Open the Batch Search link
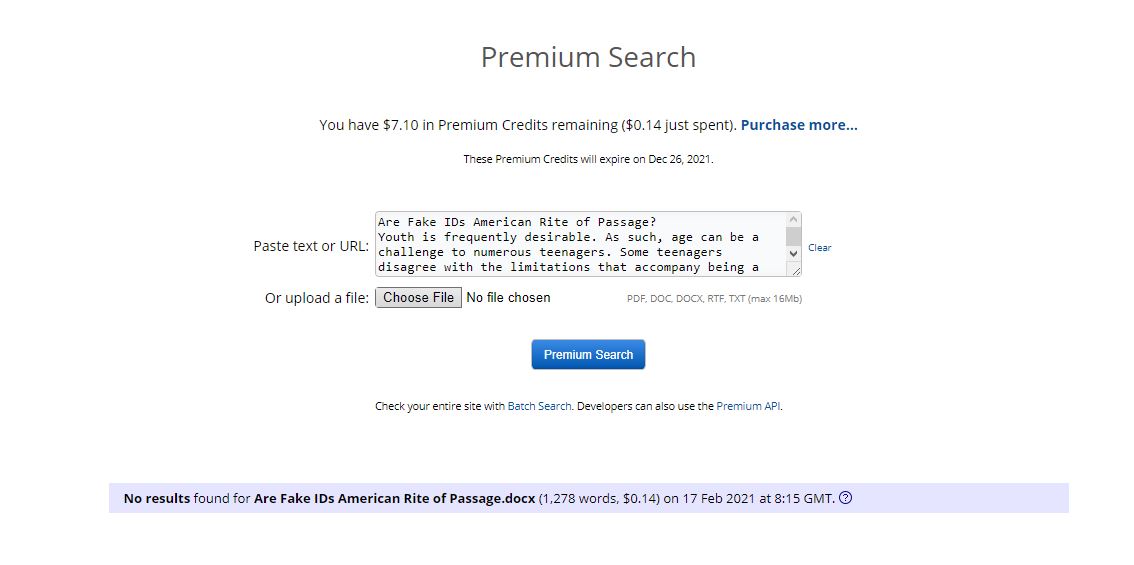 [x=540, y=407]
